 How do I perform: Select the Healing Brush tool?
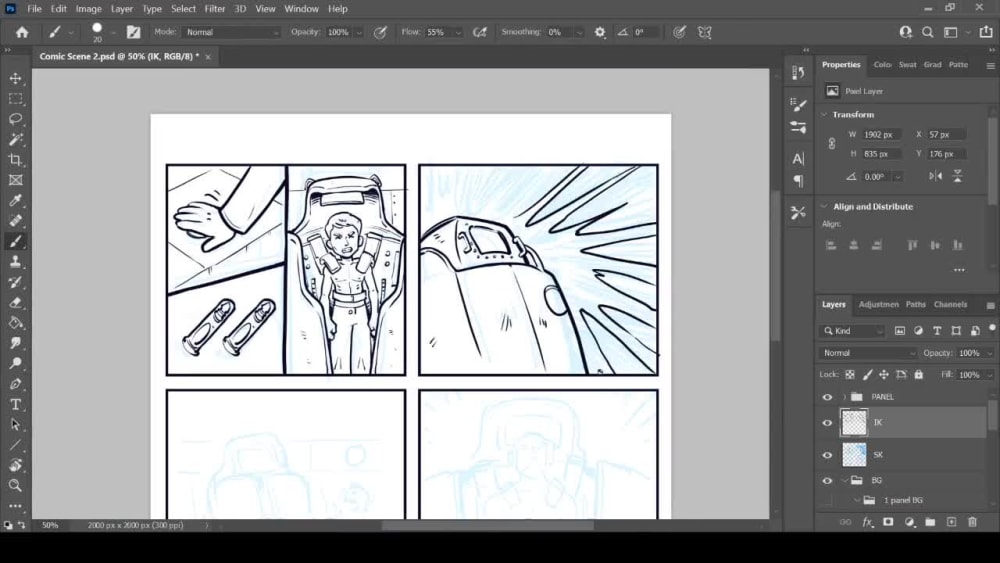(x=15, y=221)
